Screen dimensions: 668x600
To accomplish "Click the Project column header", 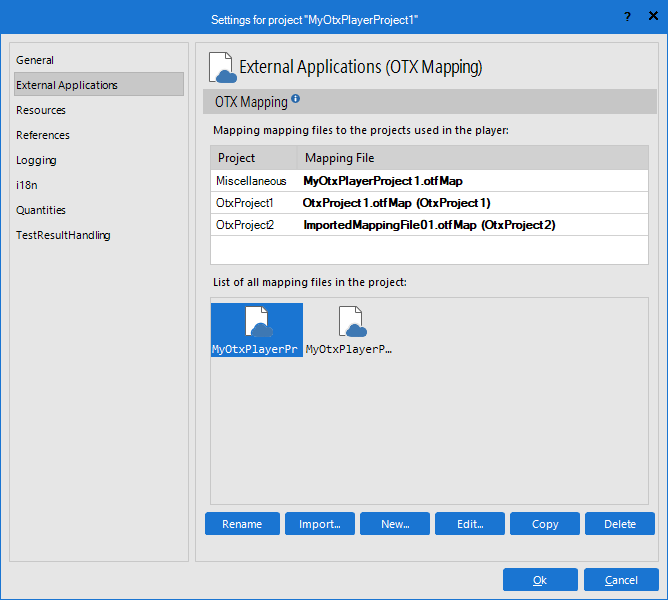I will (254, 158).
